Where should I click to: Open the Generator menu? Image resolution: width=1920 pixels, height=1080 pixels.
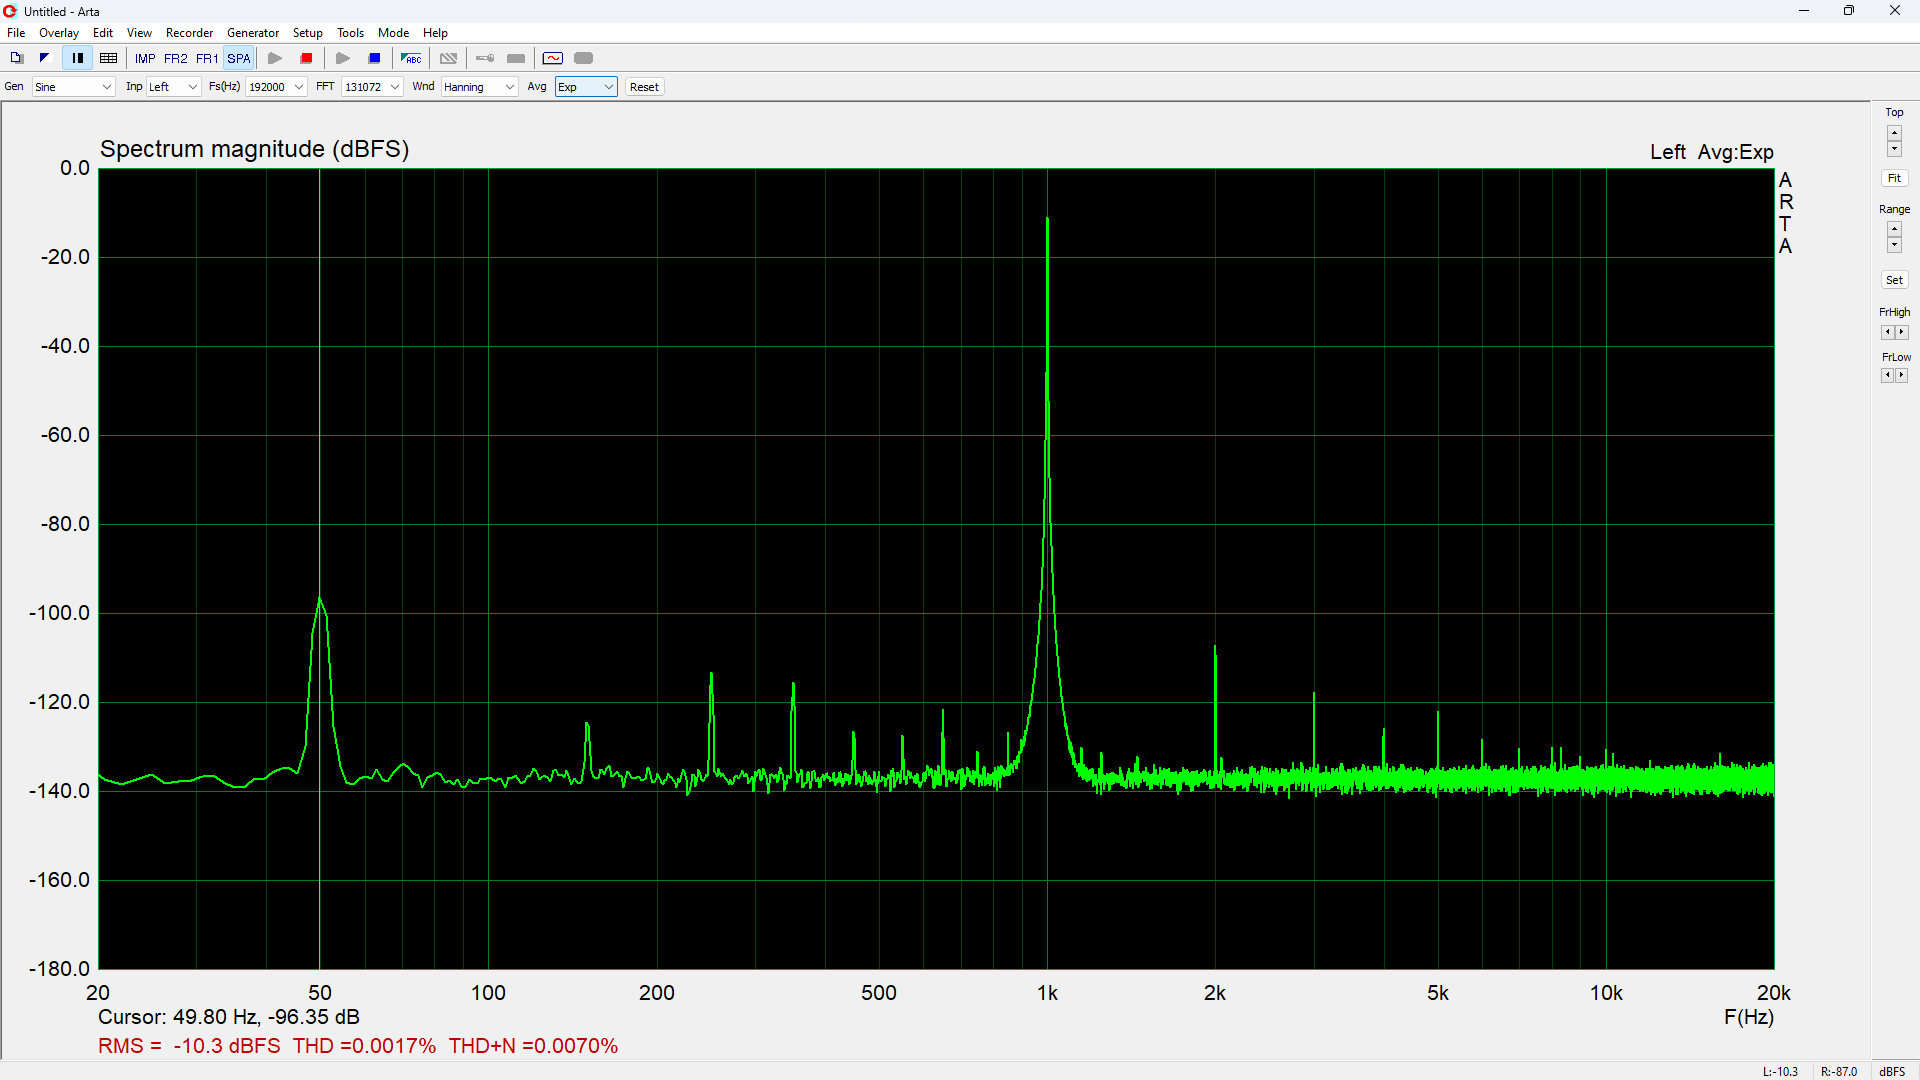coord(253,33)
